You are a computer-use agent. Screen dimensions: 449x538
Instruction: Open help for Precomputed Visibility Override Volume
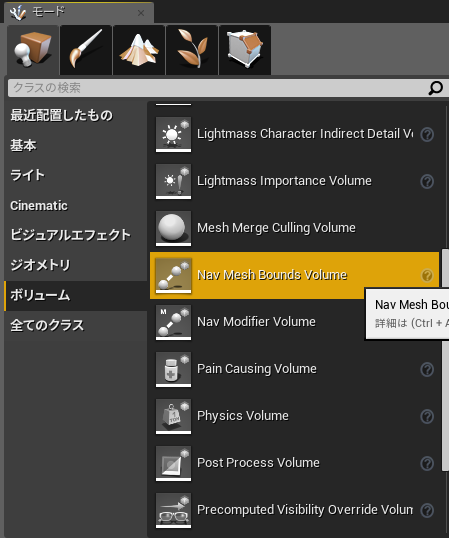click(427, 511)
